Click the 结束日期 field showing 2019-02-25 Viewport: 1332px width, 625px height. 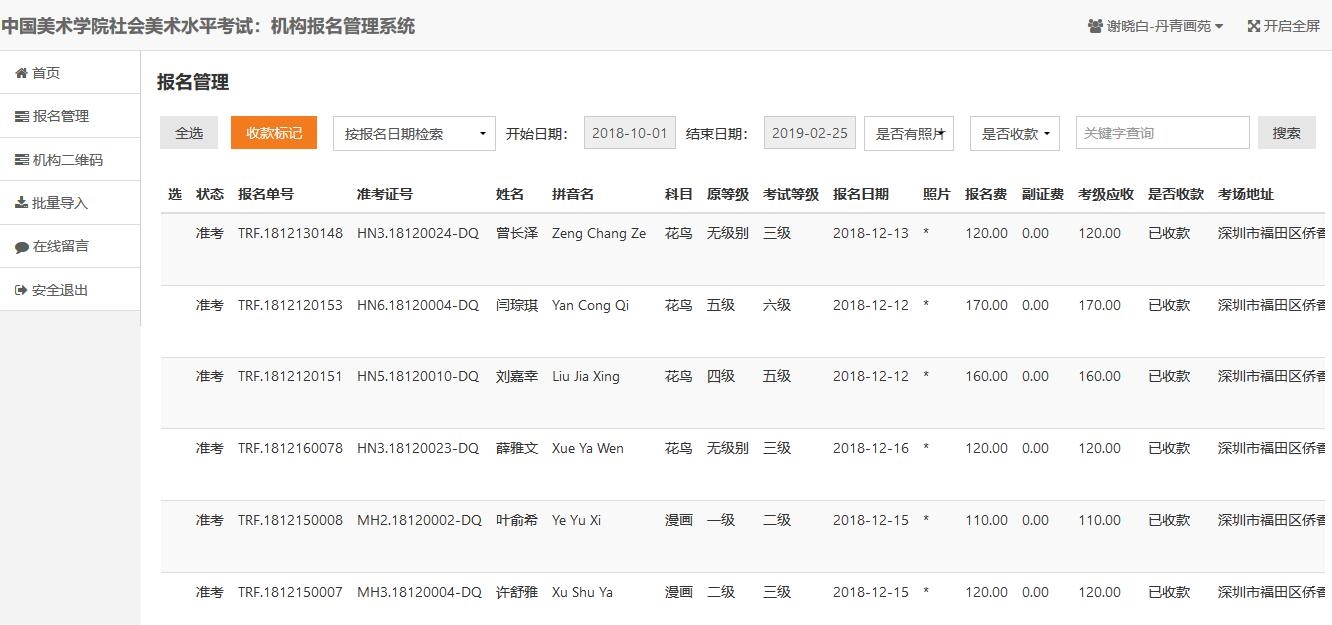[x=810, y=133]
